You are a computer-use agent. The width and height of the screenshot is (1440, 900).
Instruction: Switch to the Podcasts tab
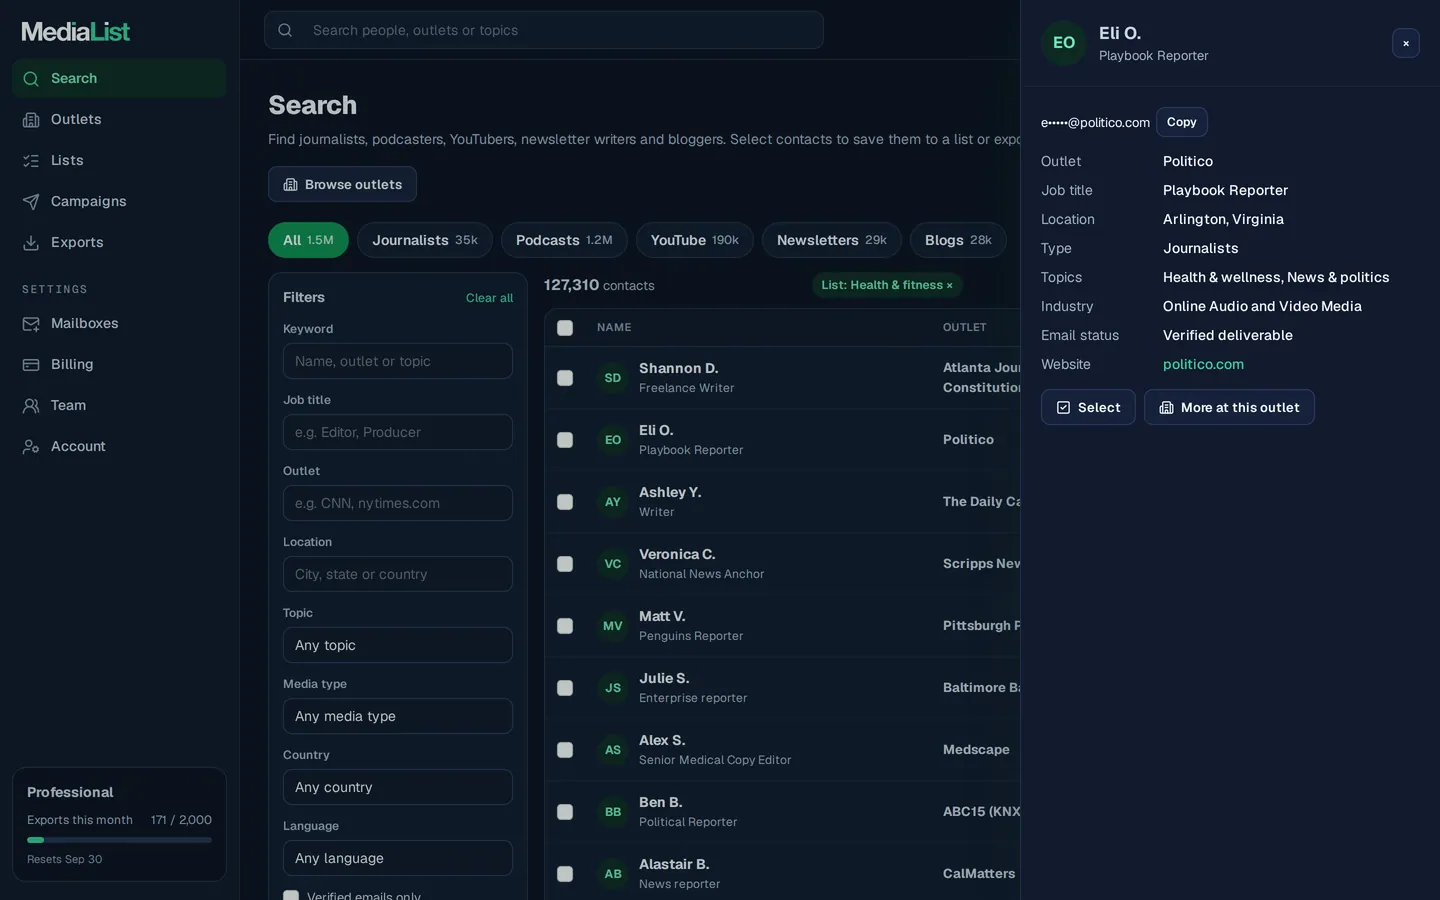point(564,240)
